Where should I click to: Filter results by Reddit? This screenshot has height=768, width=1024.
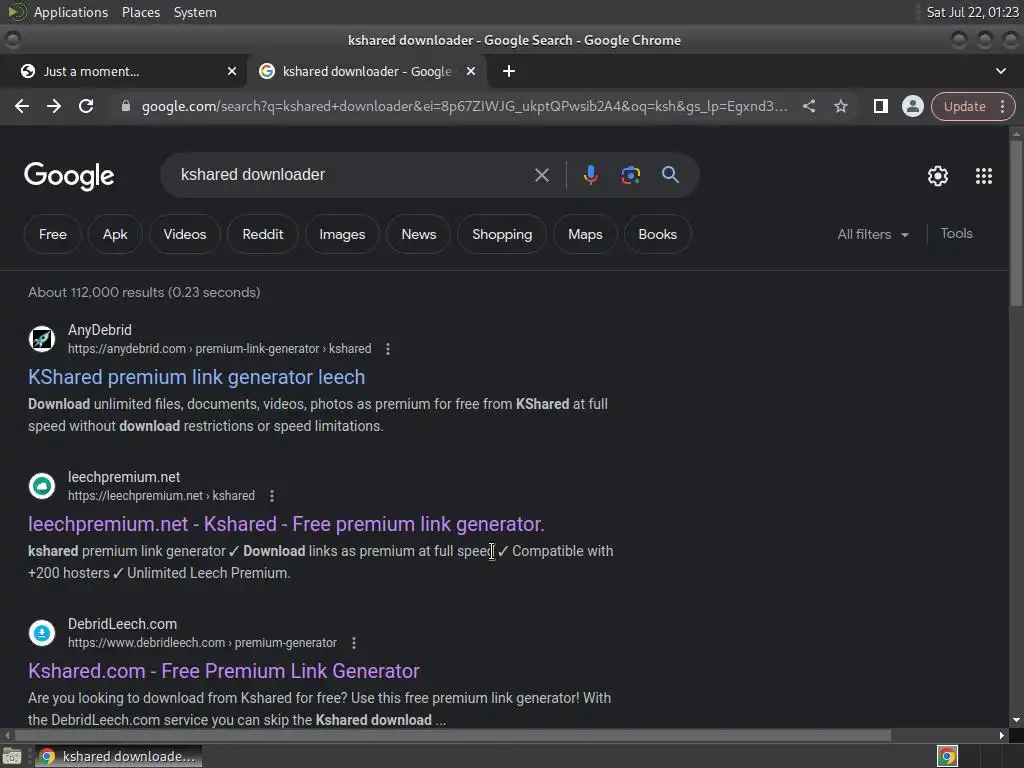[263, 234]
